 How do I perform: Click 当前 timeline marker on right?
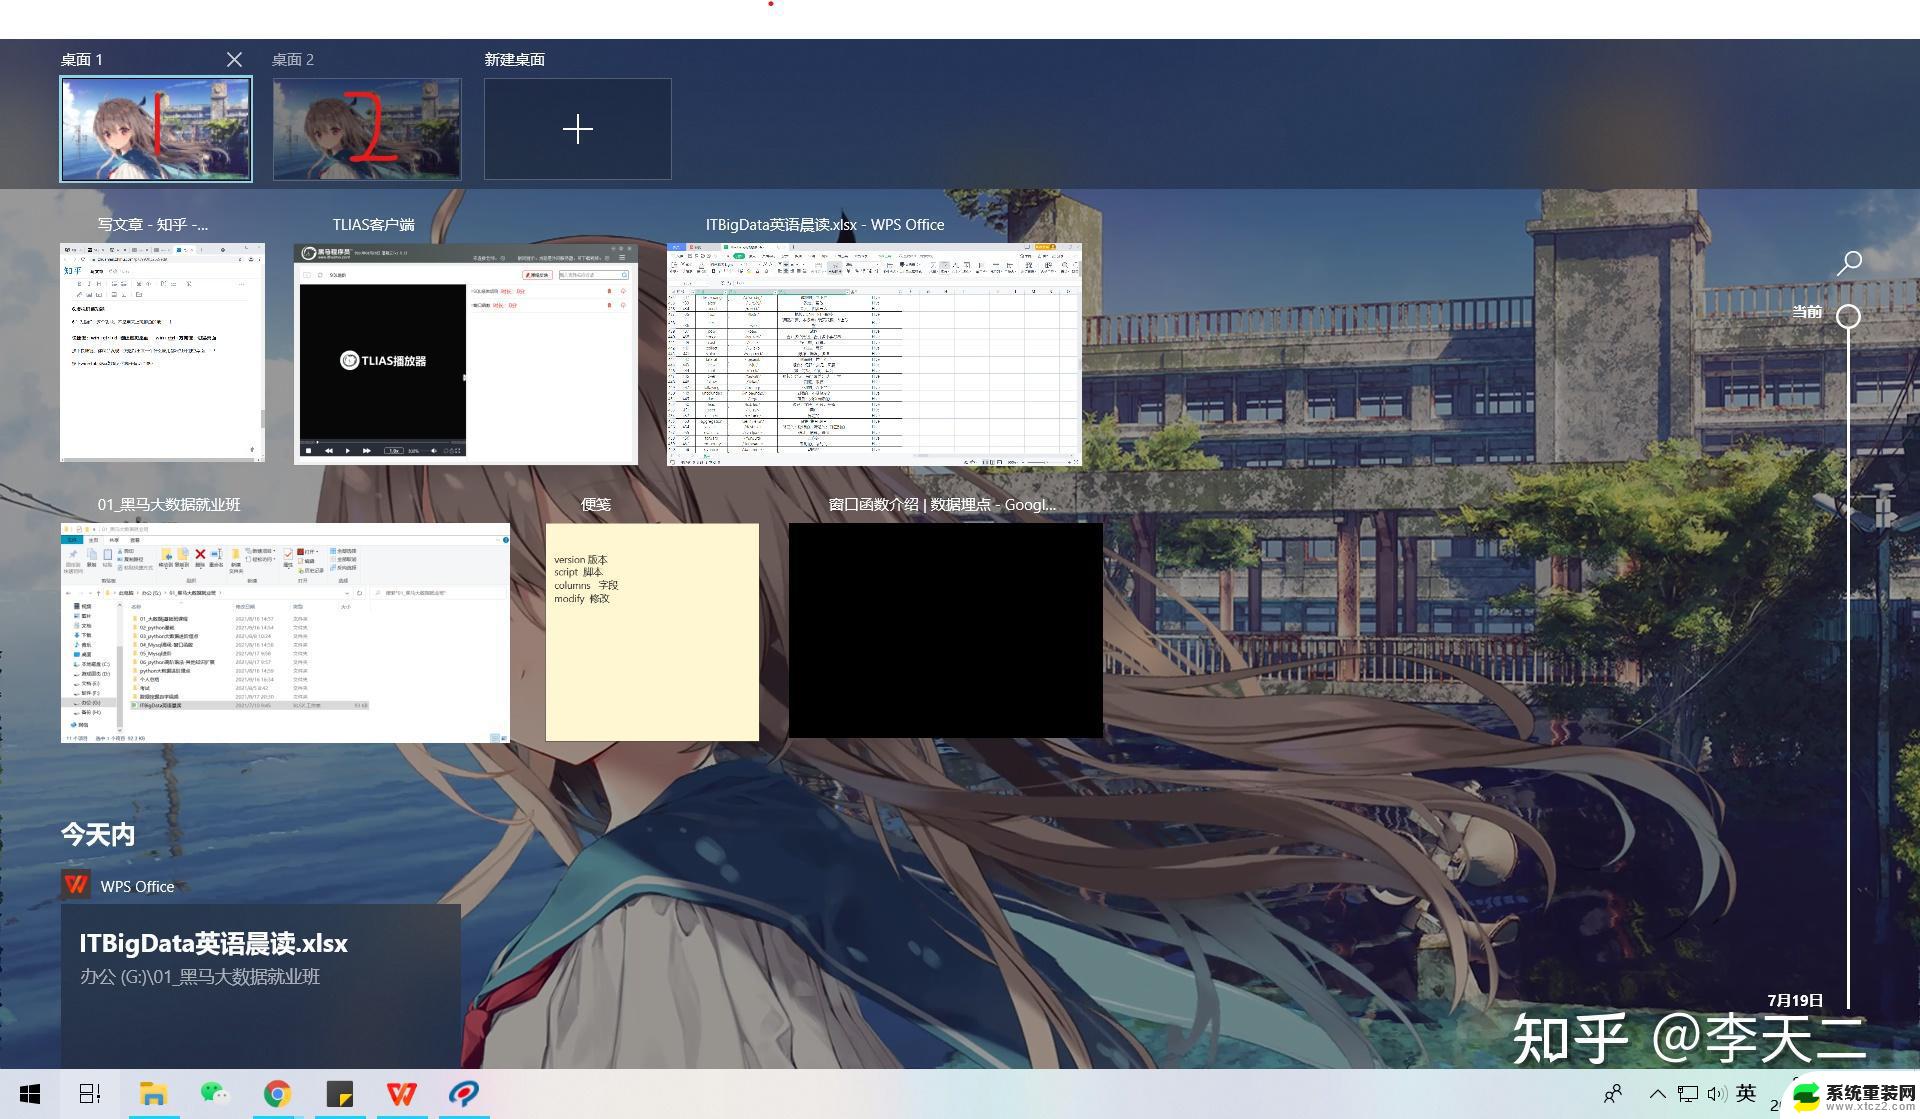pos(1851,316)
